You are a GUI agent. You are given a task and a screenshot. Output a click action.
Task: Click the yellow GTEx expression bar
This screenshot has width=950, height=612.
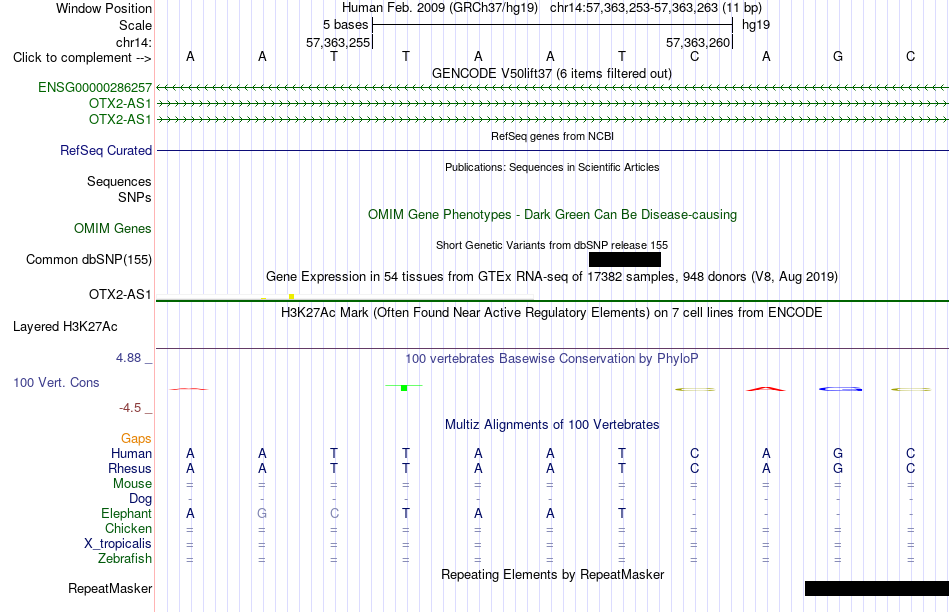[x=291, y=296]
